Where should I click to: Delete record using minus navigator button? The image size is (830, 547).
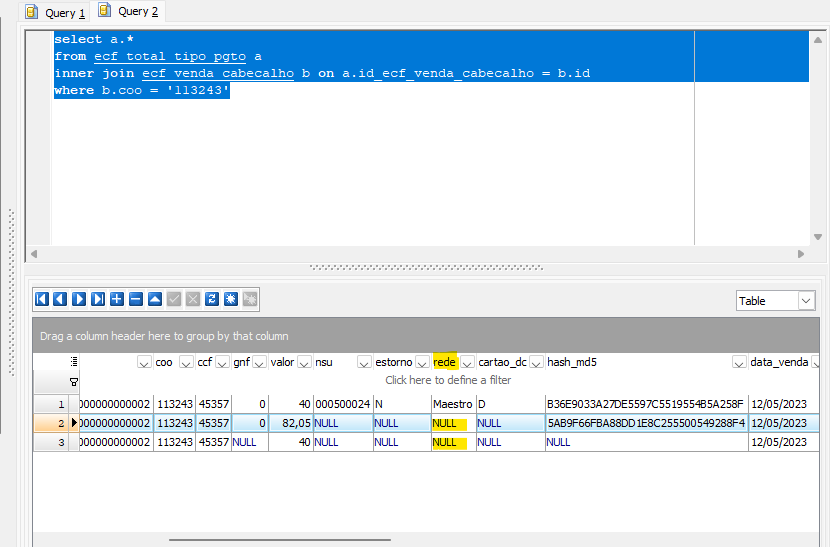click(x=136, y=299)
